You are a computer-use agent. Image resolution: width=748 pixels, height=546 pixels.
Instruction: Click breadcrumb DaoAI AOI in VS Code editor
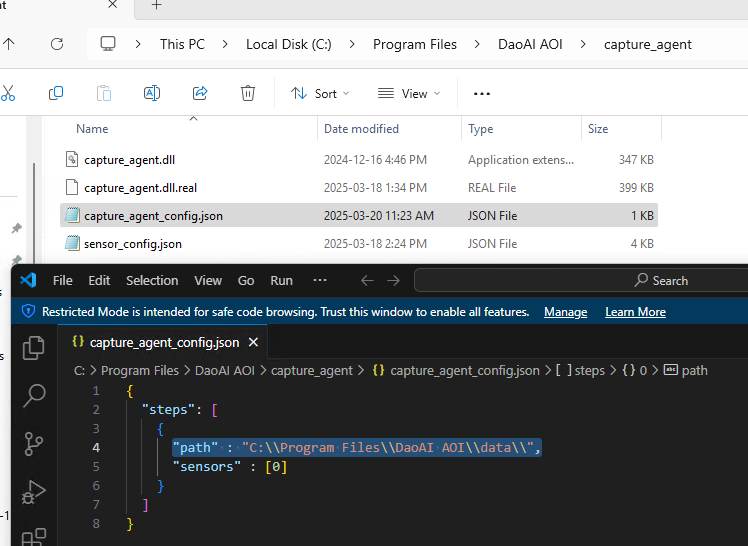point(225,371)
